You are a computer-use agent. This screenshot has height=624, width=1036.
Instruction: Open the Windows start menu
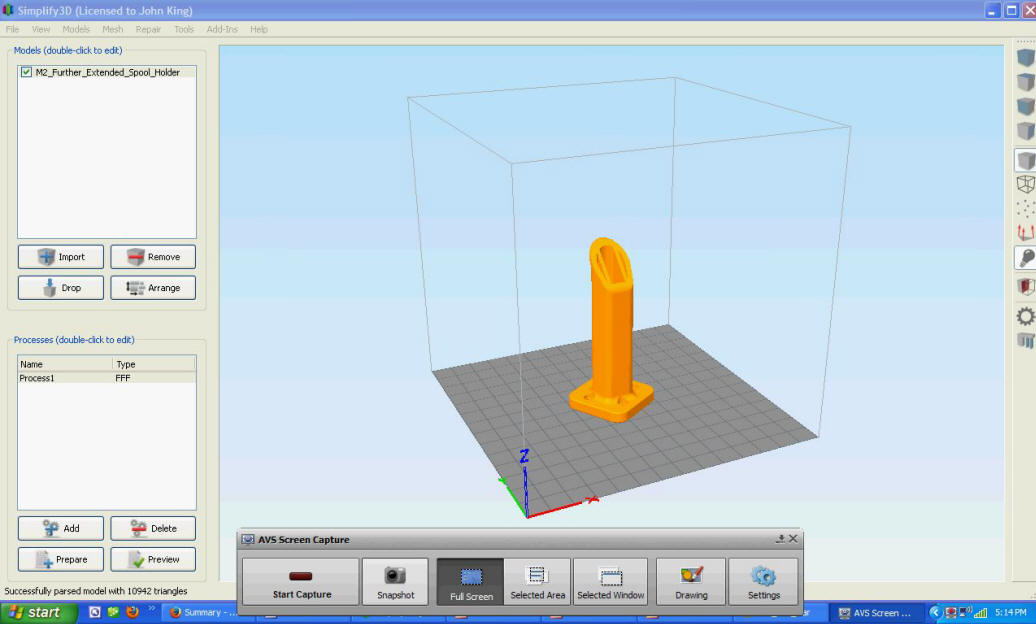[36, 612]
